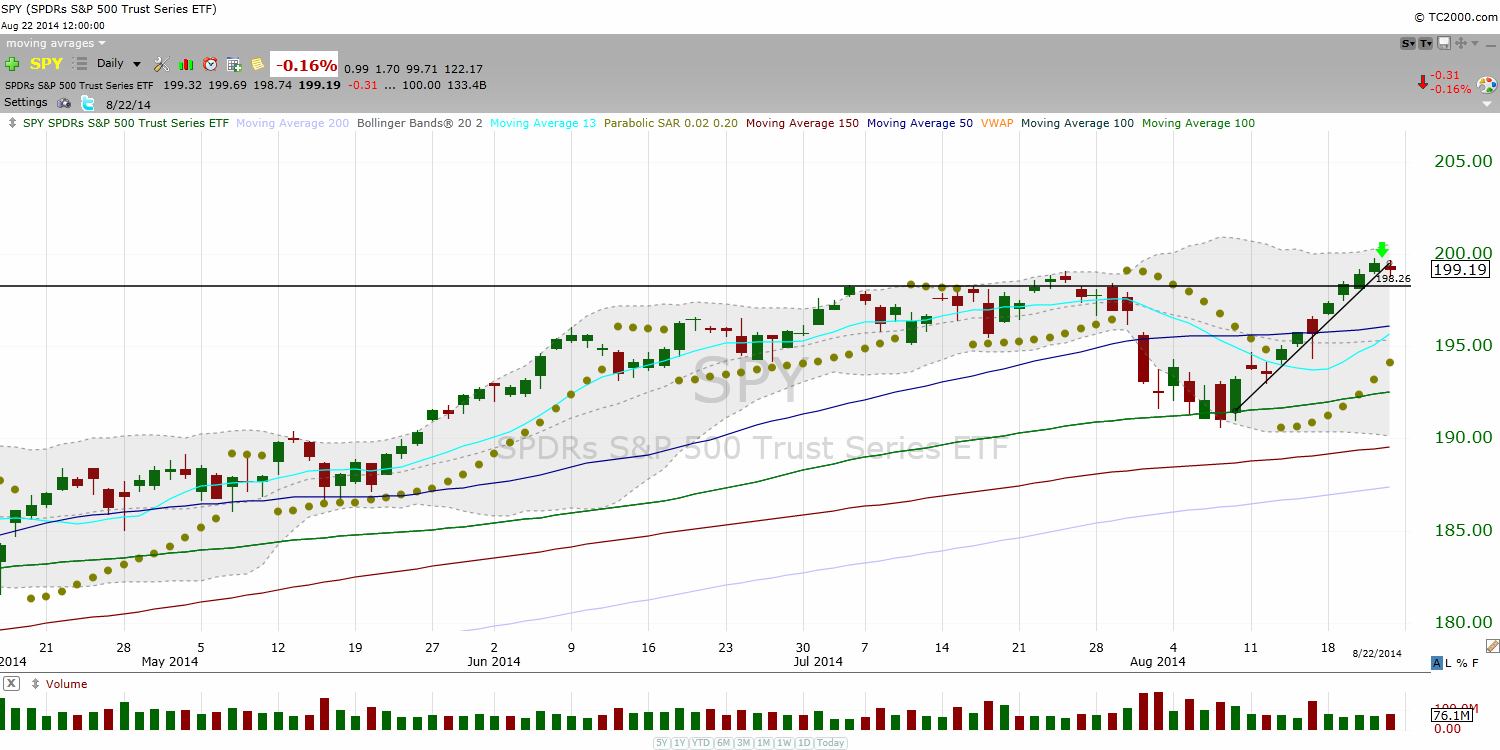This screenshot has height=750, width=1500.
Task: Click SPY SPDRs S&P 500 Trust legend label
Action: pos(124,123)
